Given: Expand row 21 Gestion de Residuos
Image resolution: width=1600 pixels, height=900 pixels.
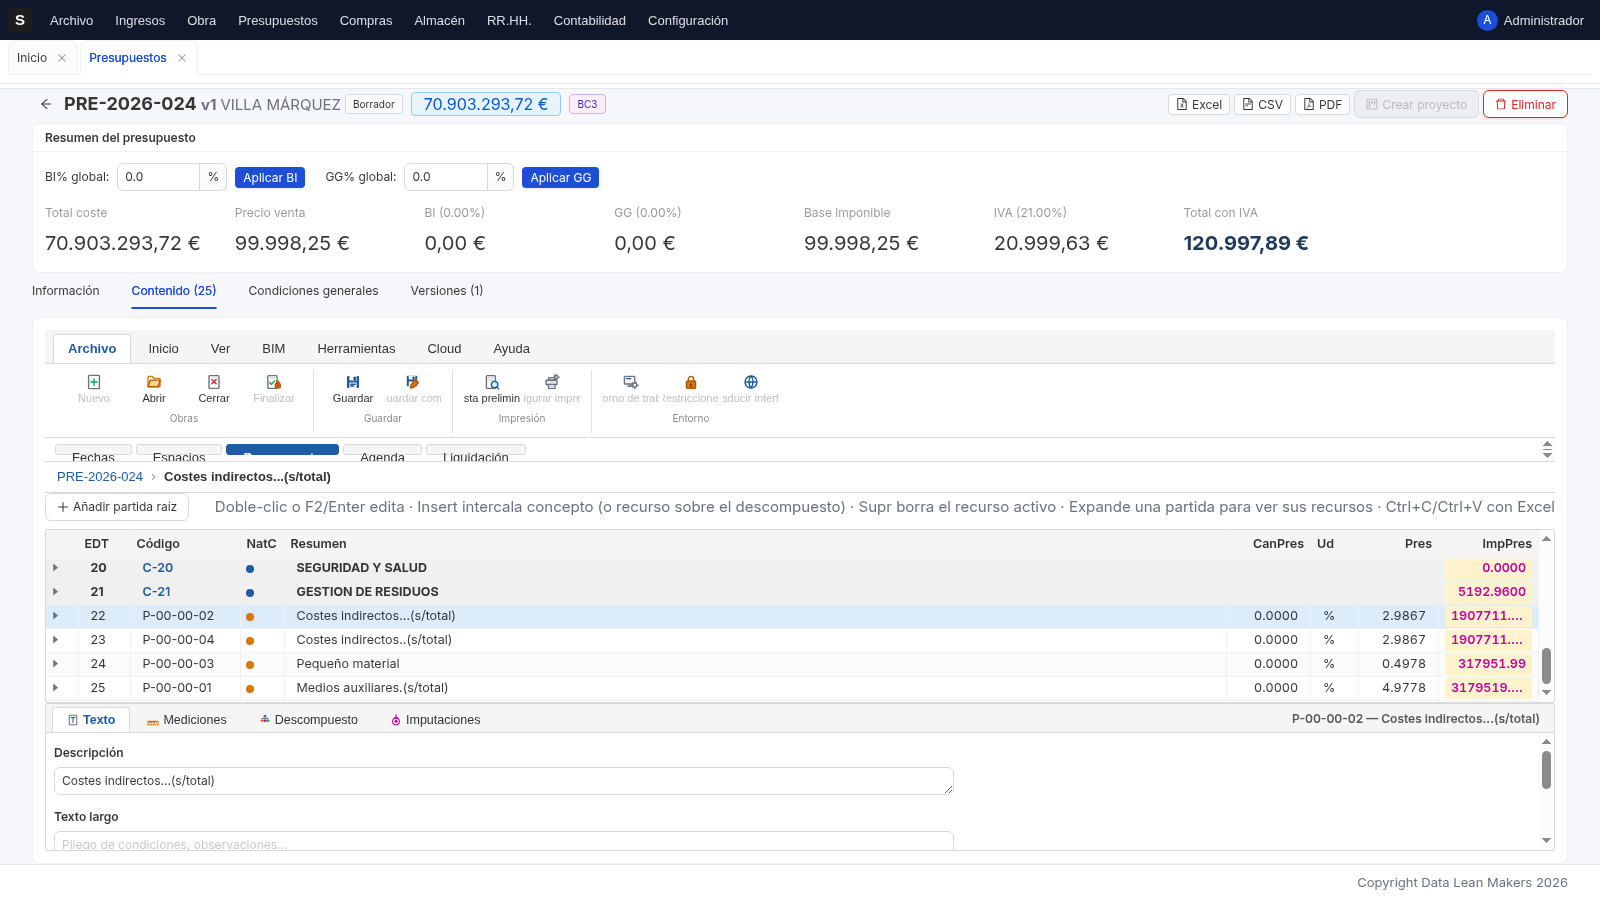Looking at the screenshot, I should tap(56, 592).
